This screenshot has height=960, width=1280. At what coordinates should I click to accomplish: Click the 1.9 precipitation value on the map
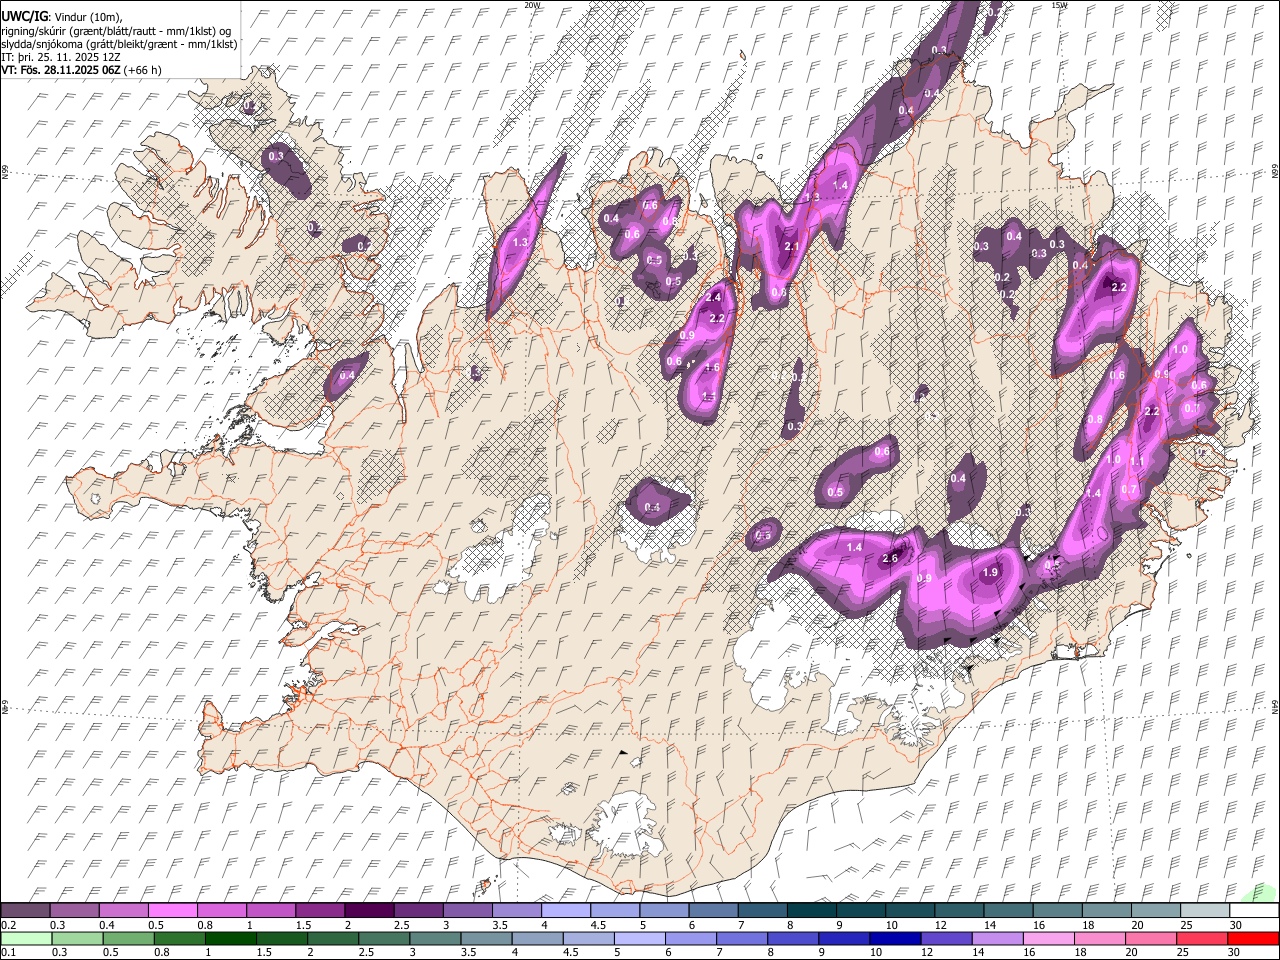(x=990, y=572)
